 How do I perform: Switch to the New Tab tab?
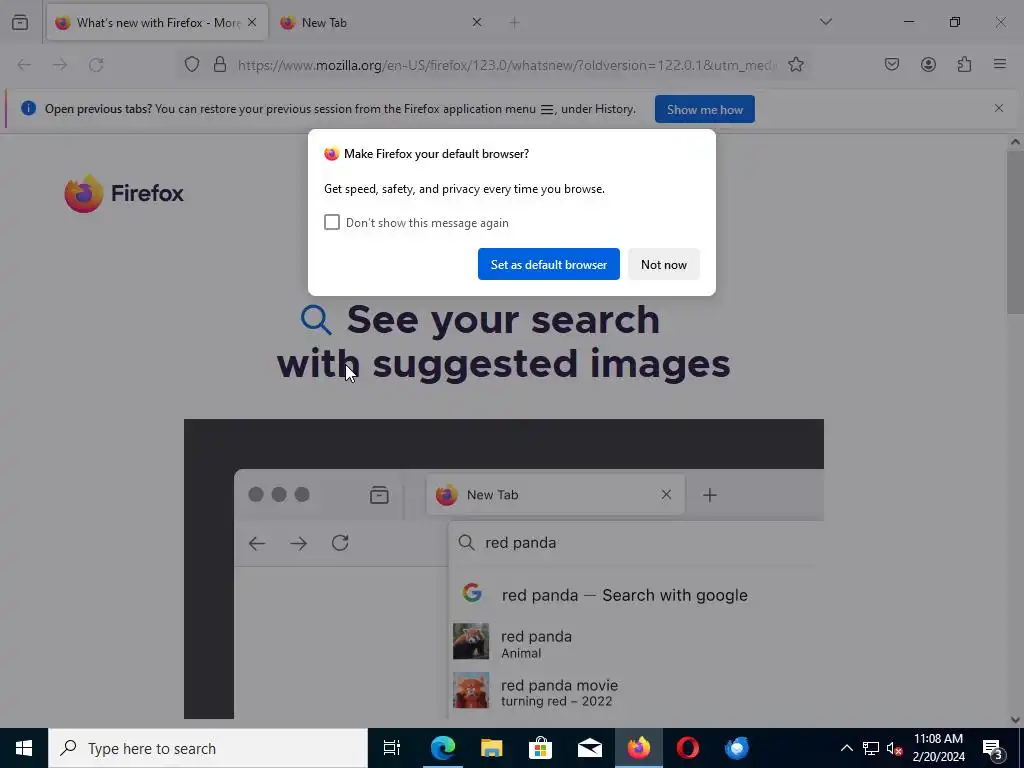point(381,23)
